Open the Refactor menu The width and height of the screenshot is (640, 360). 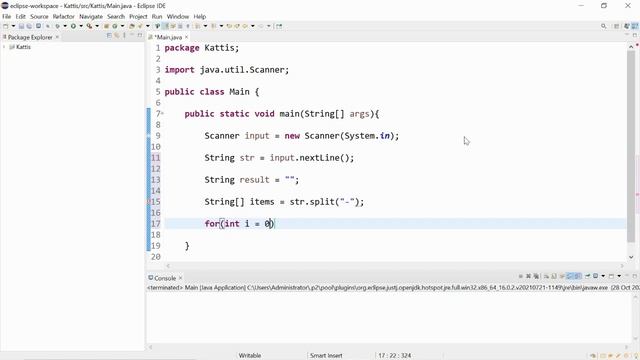[63, 16]
